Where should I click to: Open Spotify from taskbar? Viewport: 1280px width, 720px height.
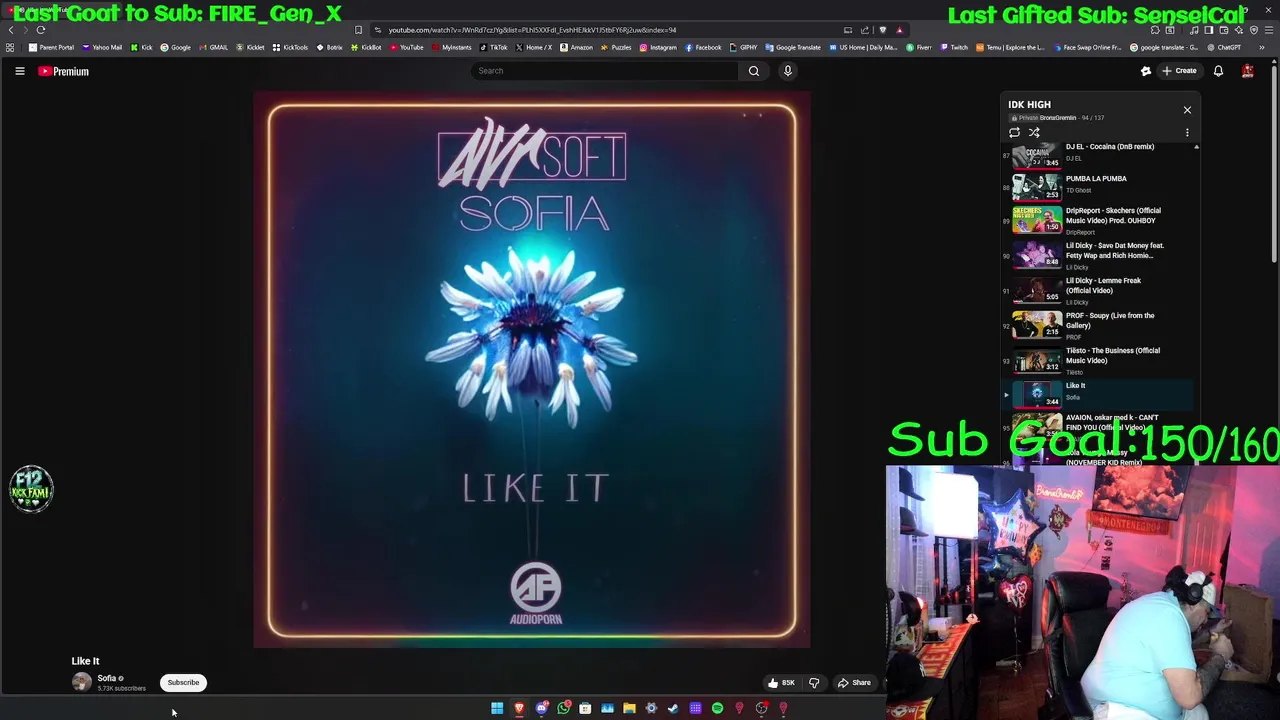click(717, 709)
